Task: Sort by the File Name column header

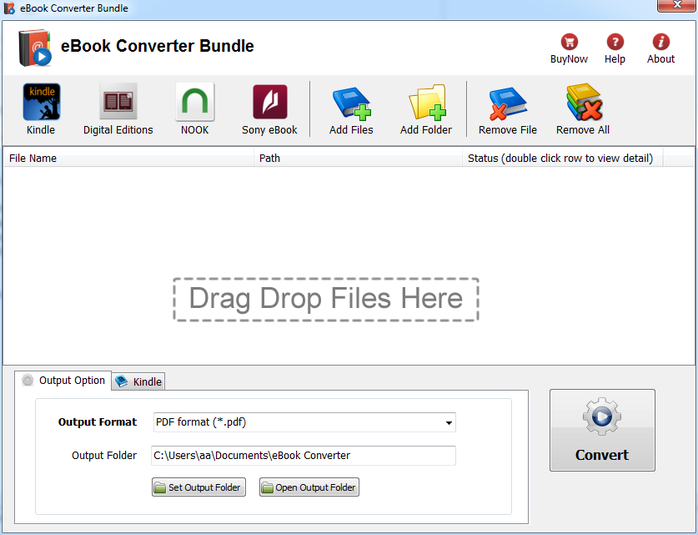Action: (x=129, y=158)
